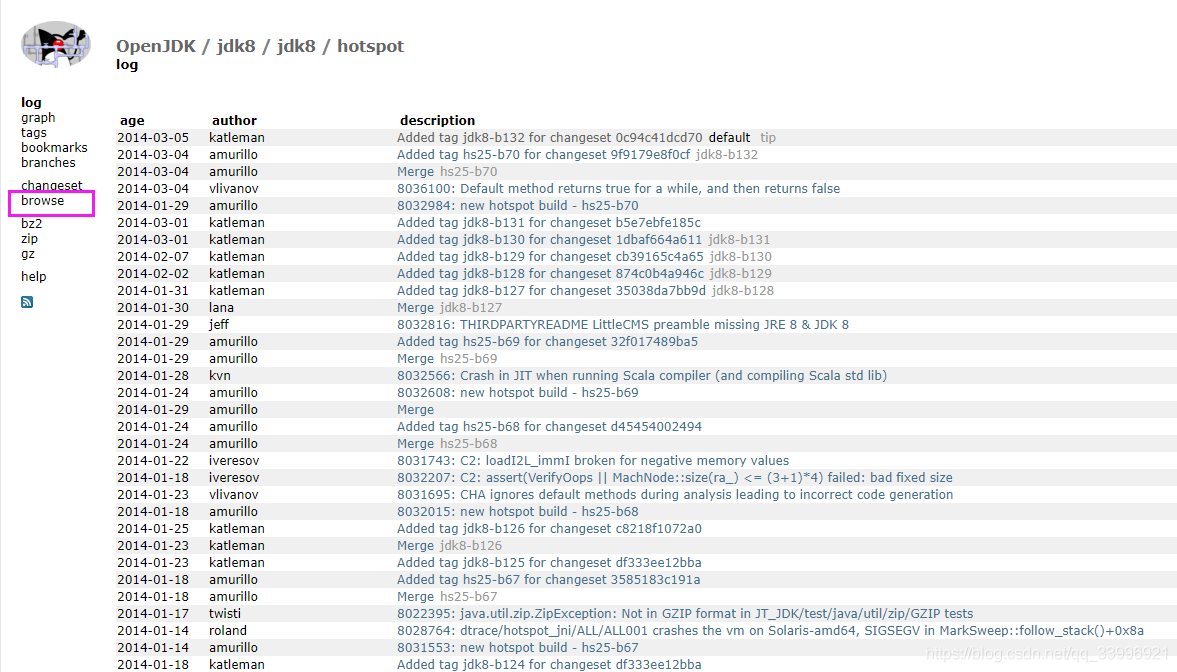This screenshot has width=1177, height=672.
Task: Open 'Merge hs25-b69' changeset
Action: pyautogui.click(x=415, y=359)
